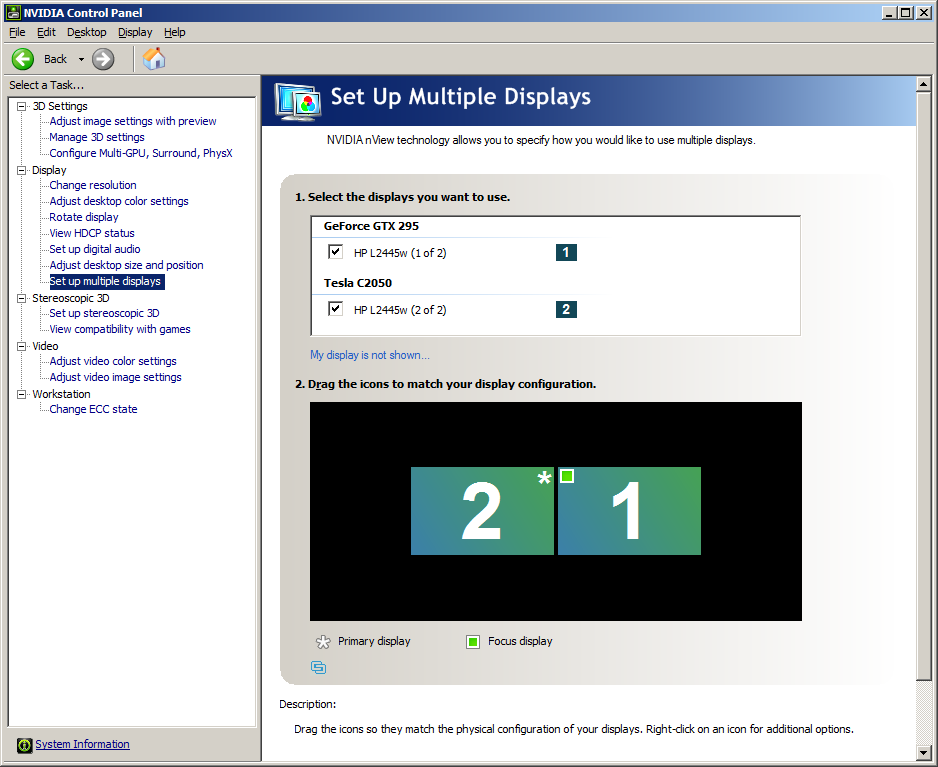938x767 pixels.
Task: Collapse the Display tree node
Action: pos(22,171)
